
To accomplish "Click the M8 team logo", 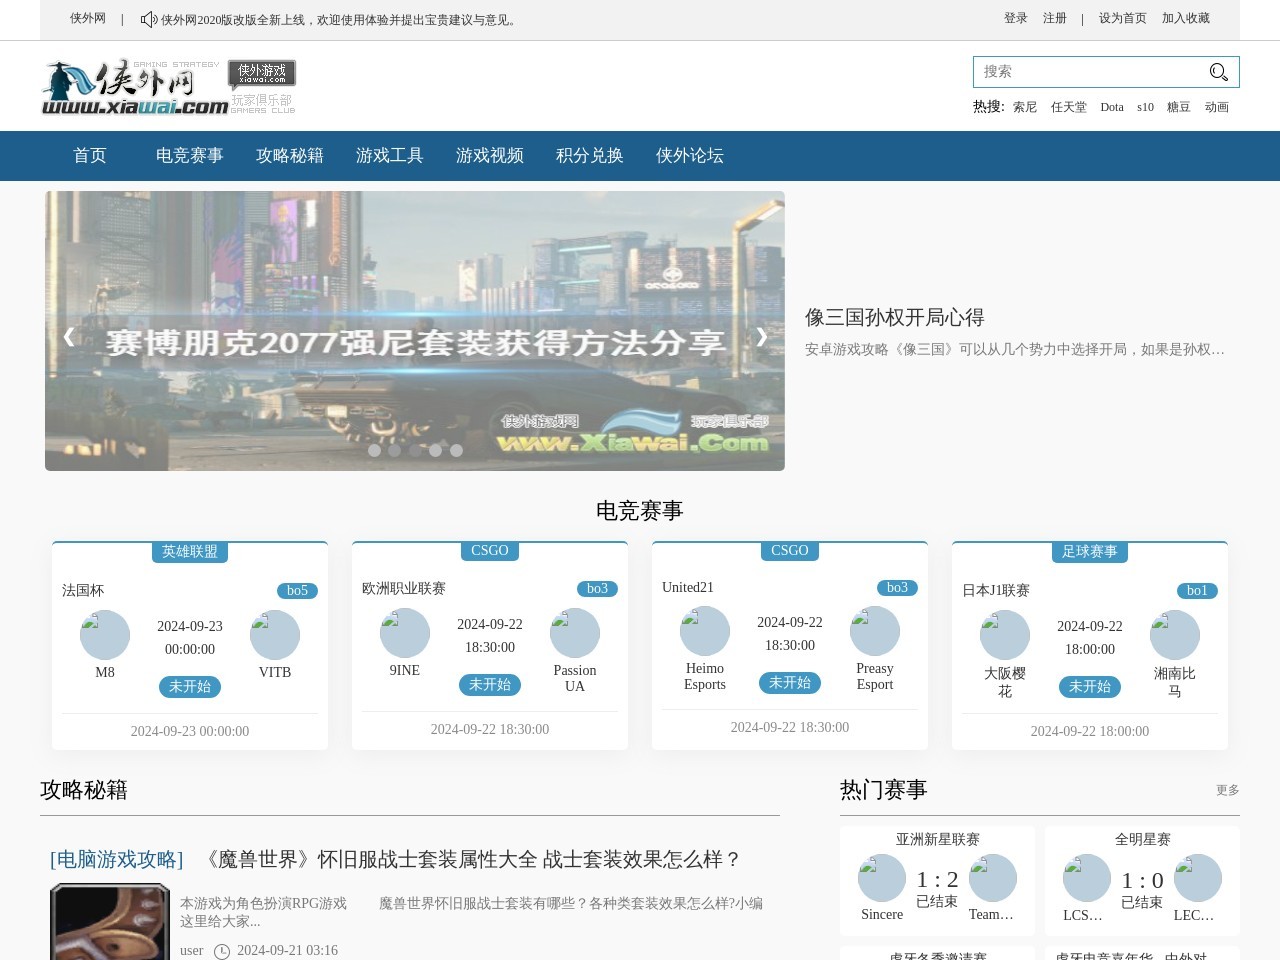I will pos(105,635).
